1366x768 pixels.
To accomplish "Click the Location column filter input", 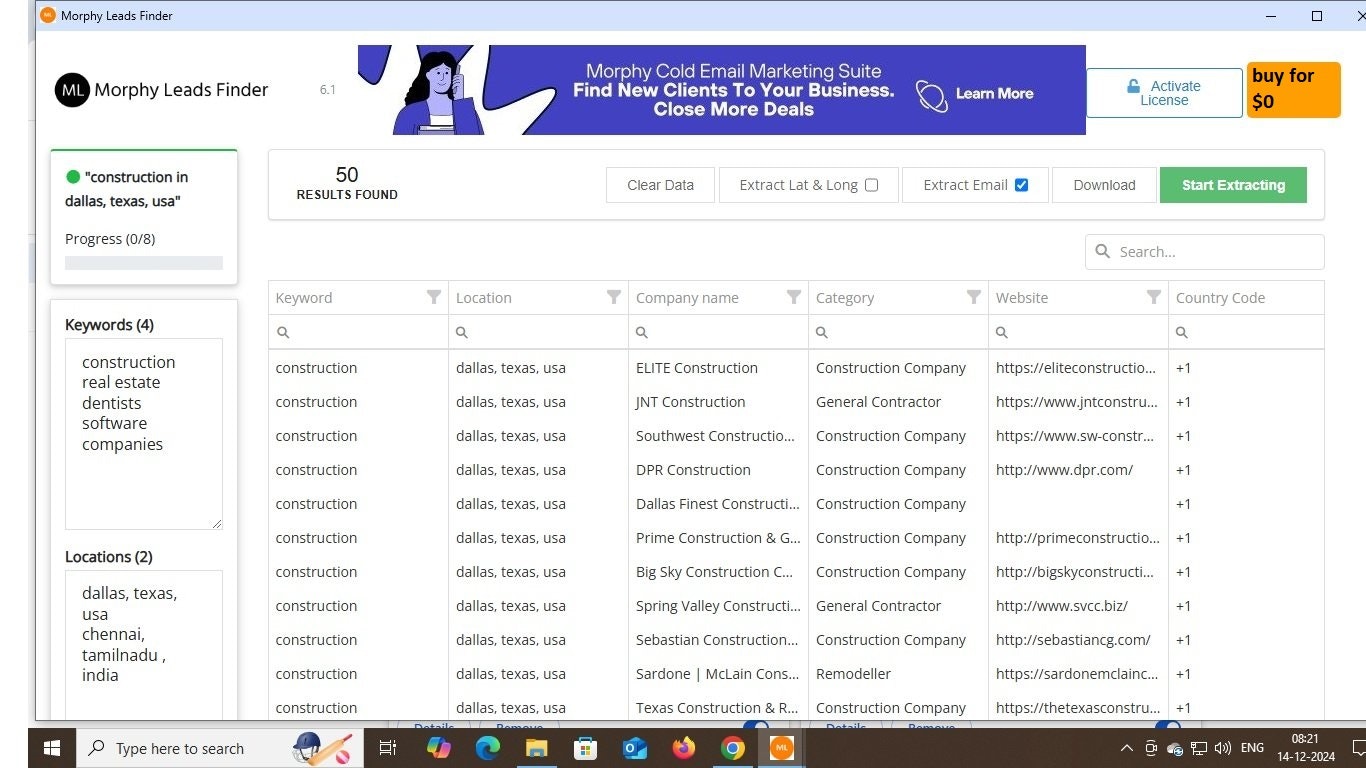I will click(538, 332).
